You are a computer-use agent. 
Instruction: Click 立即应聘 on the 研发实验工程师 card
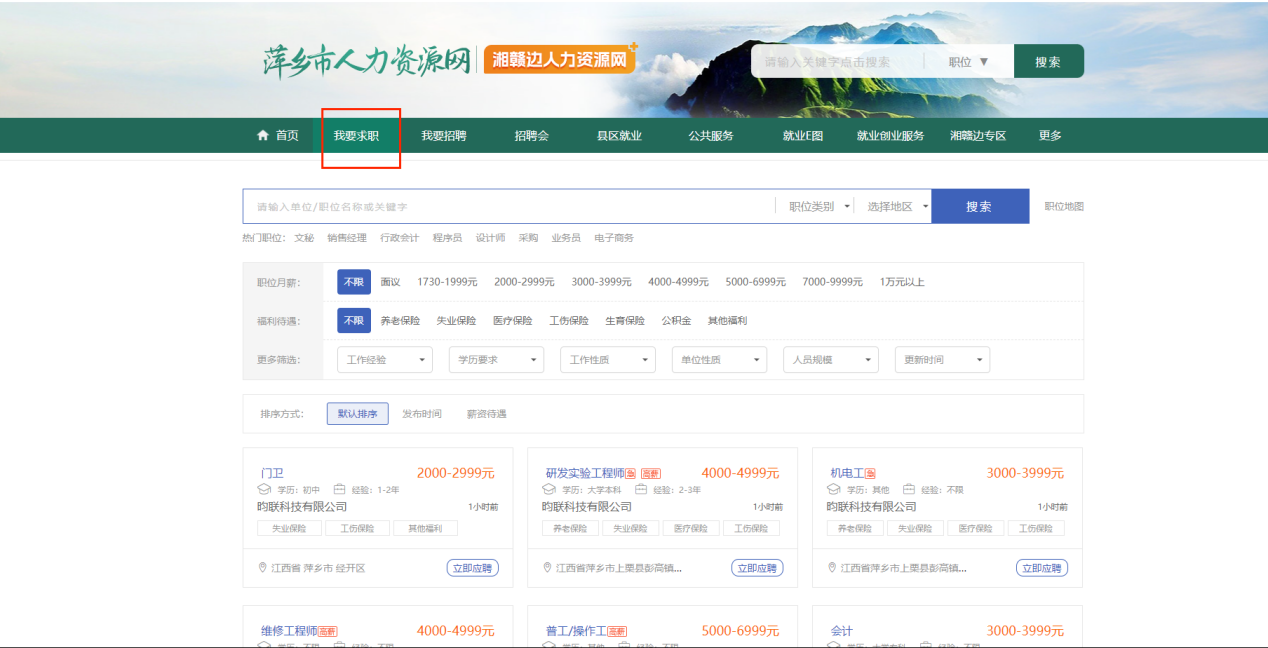point(757,568)
